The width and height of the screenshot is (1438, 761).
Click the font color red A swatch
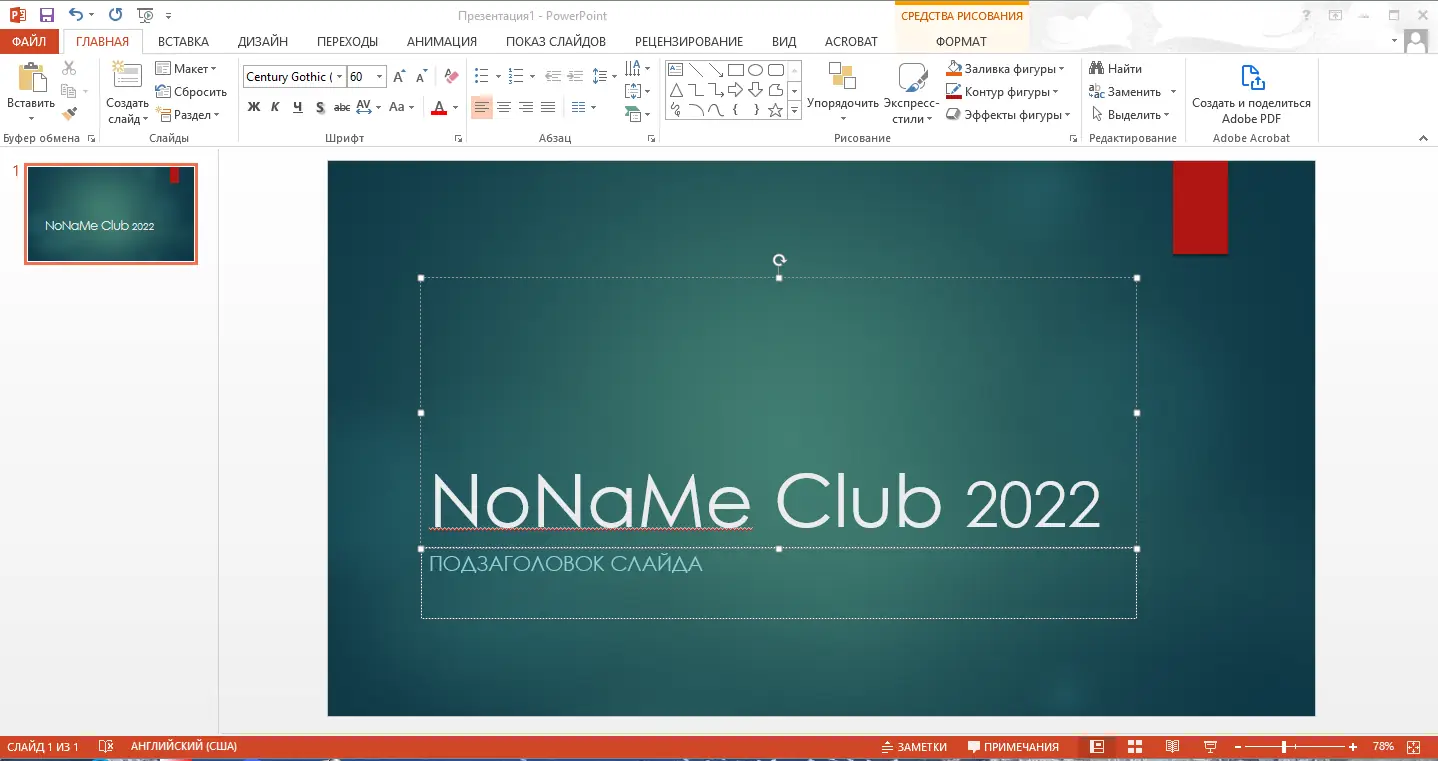point(438,107)
